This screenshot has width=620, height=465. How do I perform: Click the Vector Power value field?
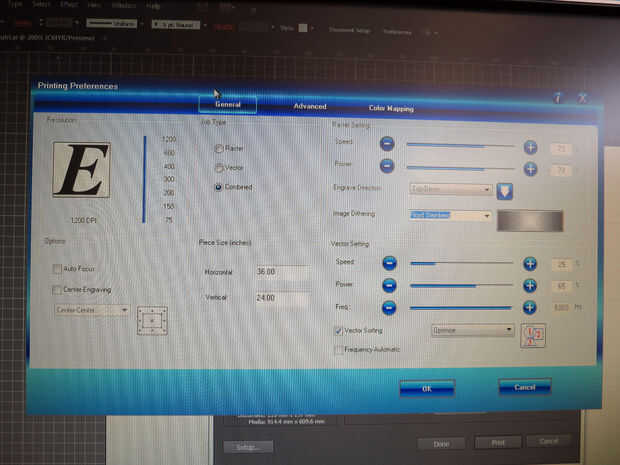561,286
